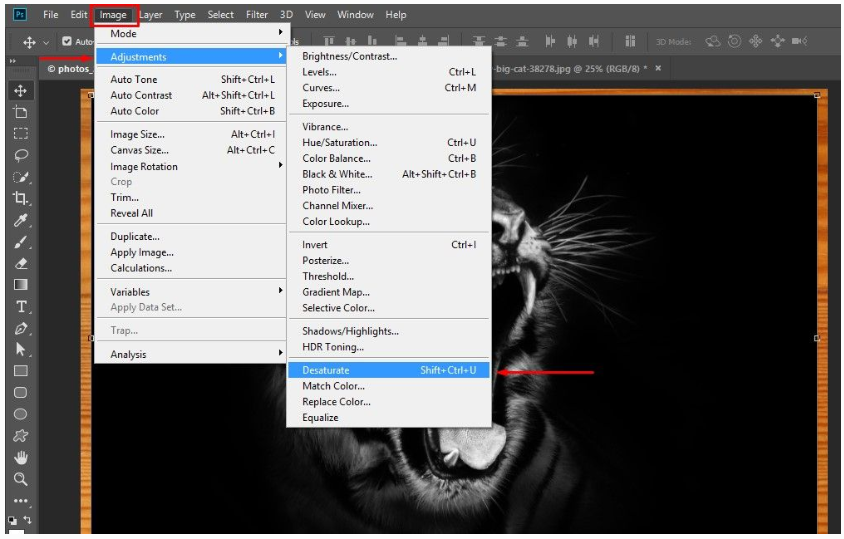The width and height of the screenshot is (844, 539).
Task: Select the Eraser tool
Action: click(x=20, y=263)
